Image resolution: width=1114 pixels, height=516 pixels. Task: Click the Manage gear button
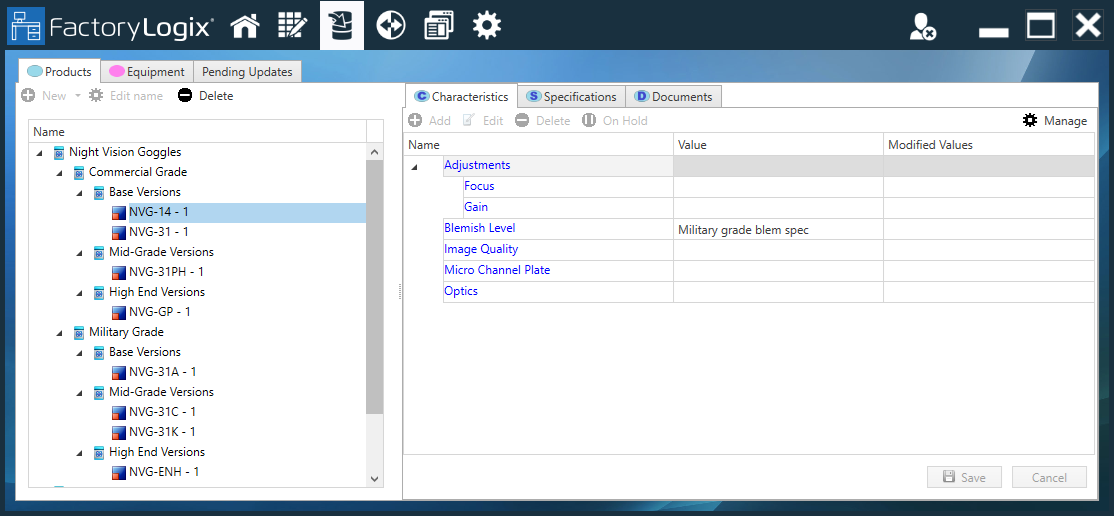1055,121
